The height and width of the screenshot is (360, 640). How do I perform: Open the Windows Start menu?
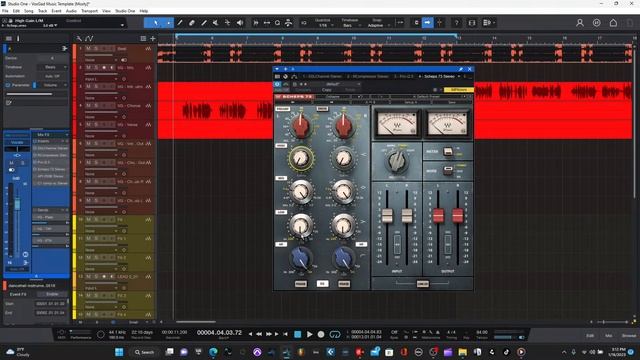click(x=119, y=352)
